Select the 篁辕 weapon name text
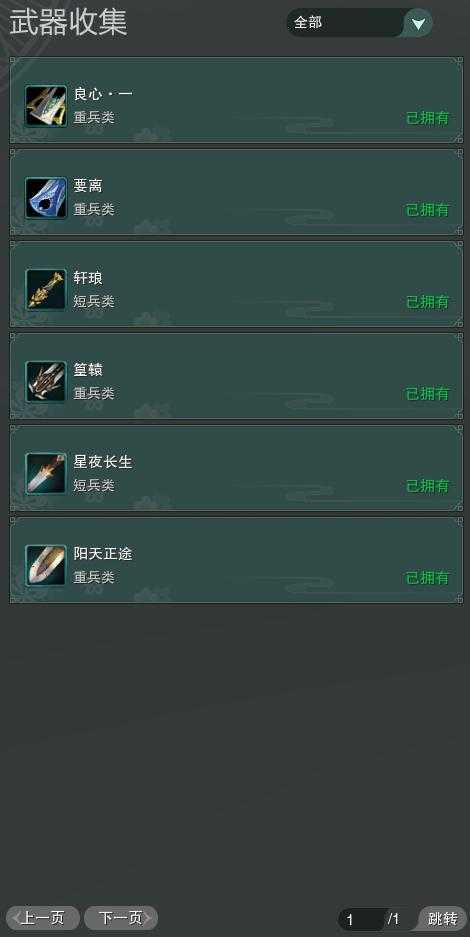Image resolution: width=470 pixels, height=937 pixels. (88, 370)
